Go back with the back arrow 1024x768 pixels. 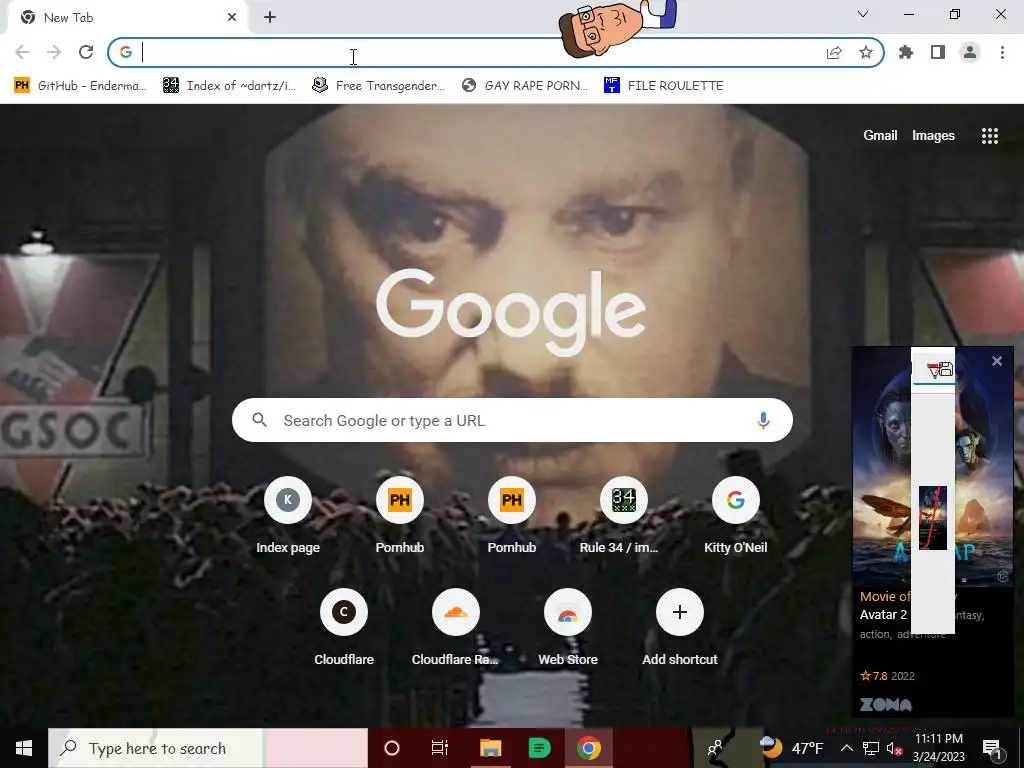tap(22, 52)
